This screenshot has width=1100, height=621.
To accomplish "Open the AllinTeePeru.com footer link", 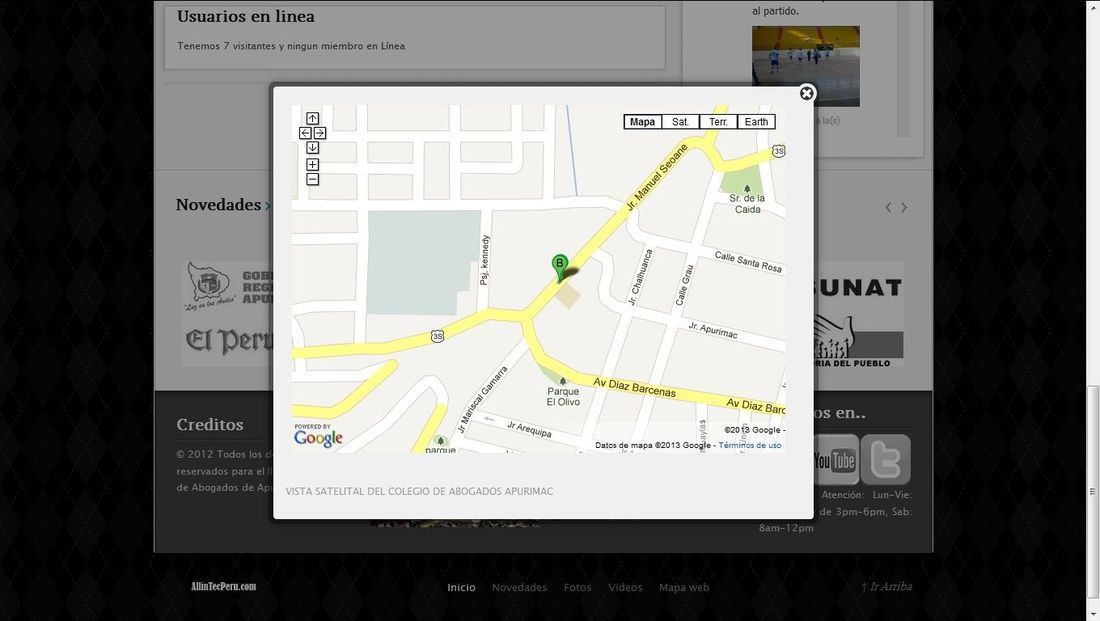I will pyautogui.click(x=224, y=586).
